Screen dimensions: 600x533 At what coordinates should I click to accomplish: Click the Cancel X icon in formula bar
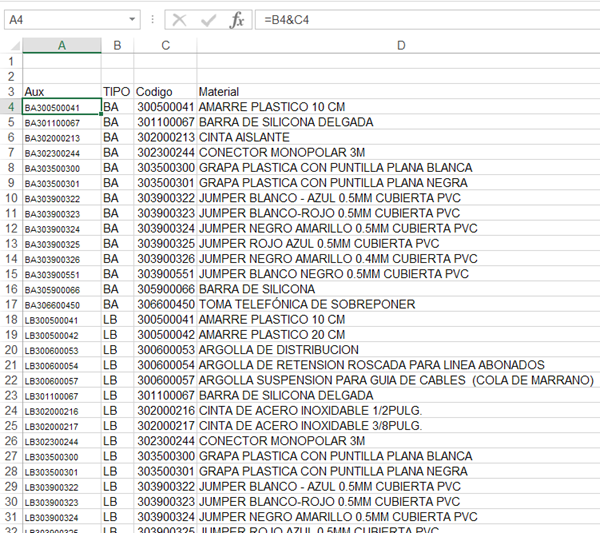pos(180,20)
